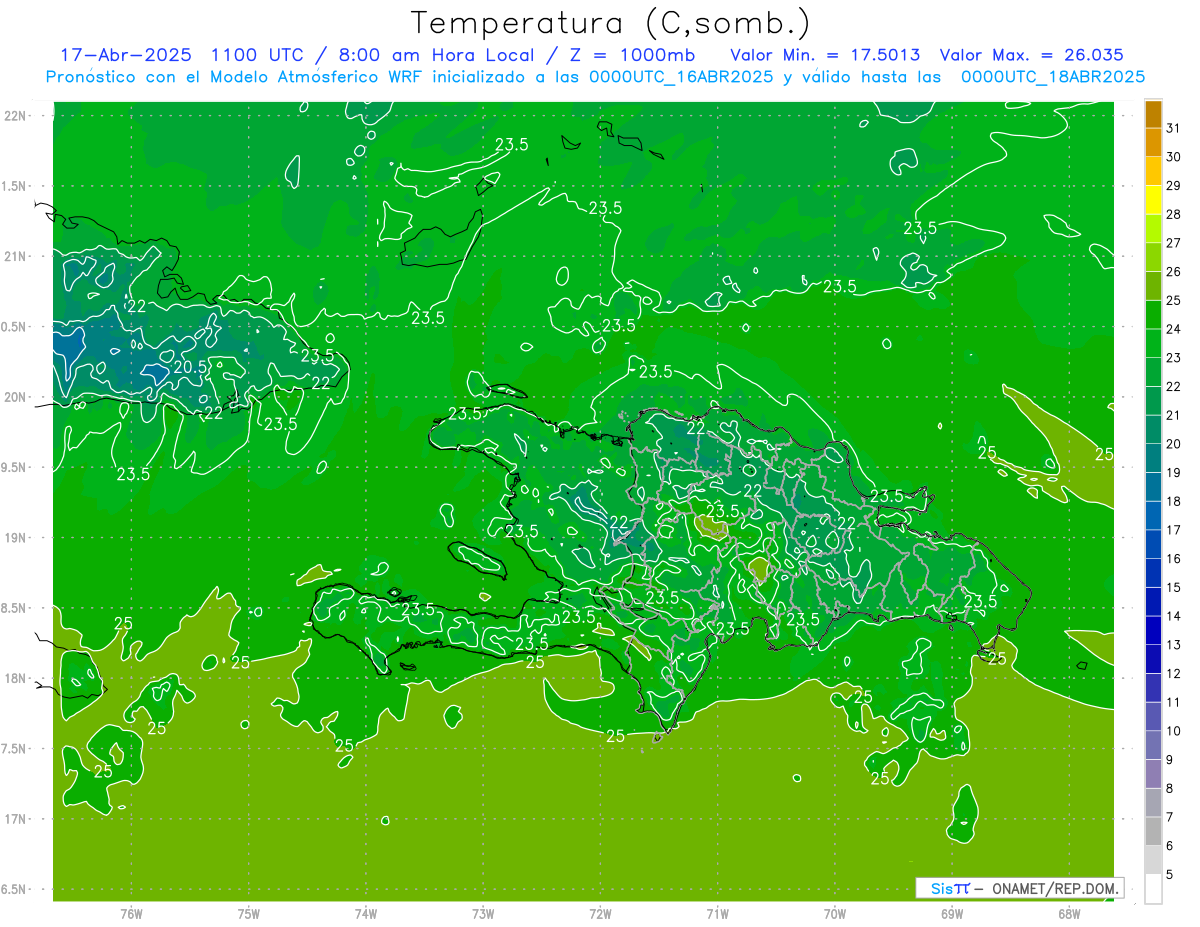Pick the pure blue legend swatch between 13 and 14
Image resolution: width=1200 pixels, height=927 pixels.
click(x=1153, y=630)
